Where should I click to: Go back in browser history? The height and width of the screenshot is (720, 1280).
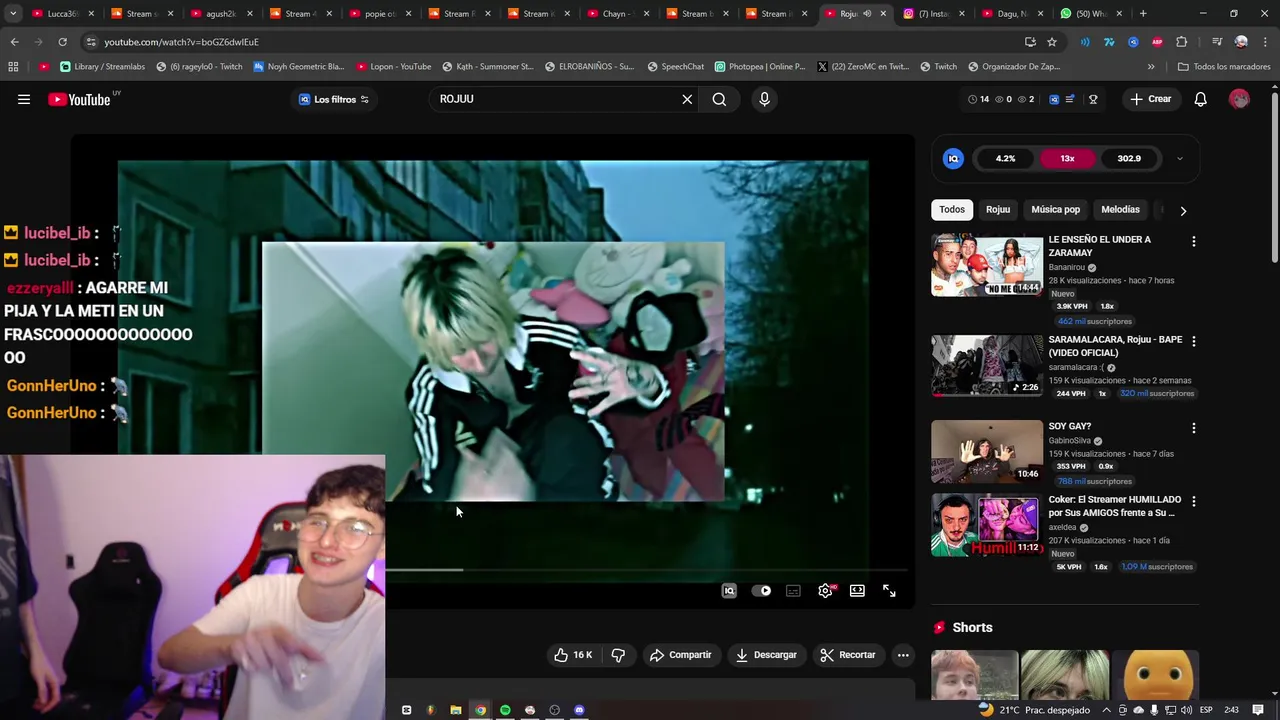14,42
